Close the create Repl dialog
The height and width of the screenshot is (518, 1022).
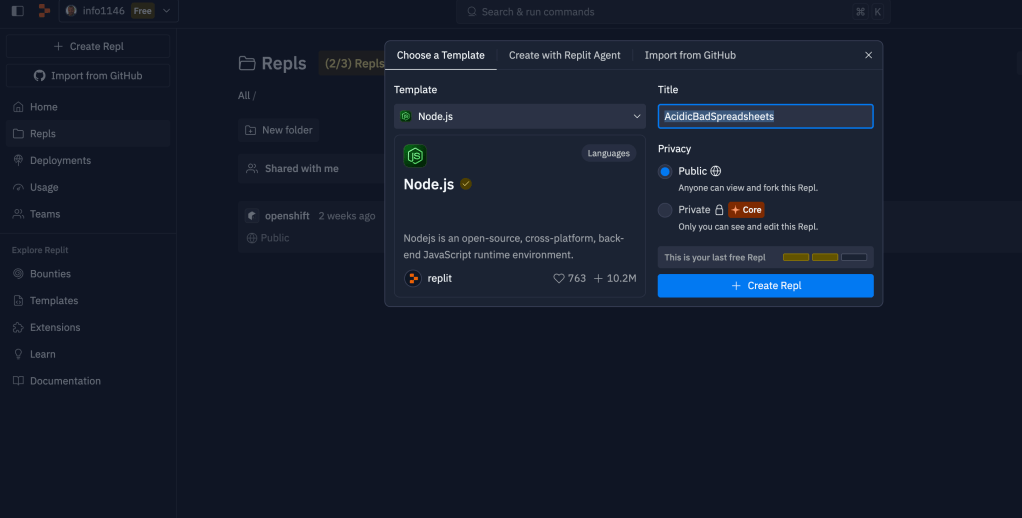[868, 55]
